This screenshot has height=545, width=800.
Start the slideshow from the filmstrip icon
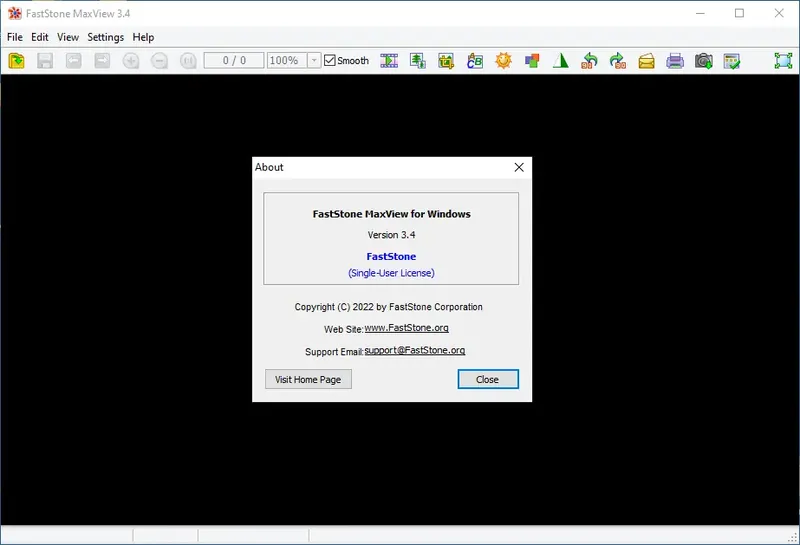pos(389,61)
